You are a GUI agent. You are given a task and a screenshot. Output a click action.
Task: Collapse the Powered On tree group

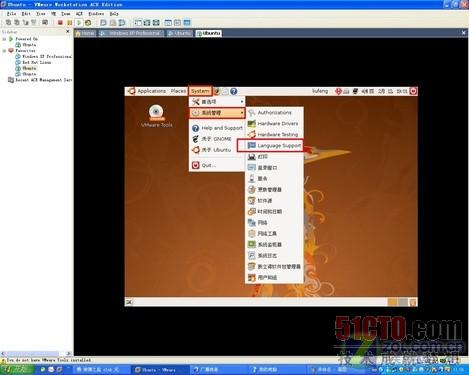pyautogui.click(x=4, y=39)
